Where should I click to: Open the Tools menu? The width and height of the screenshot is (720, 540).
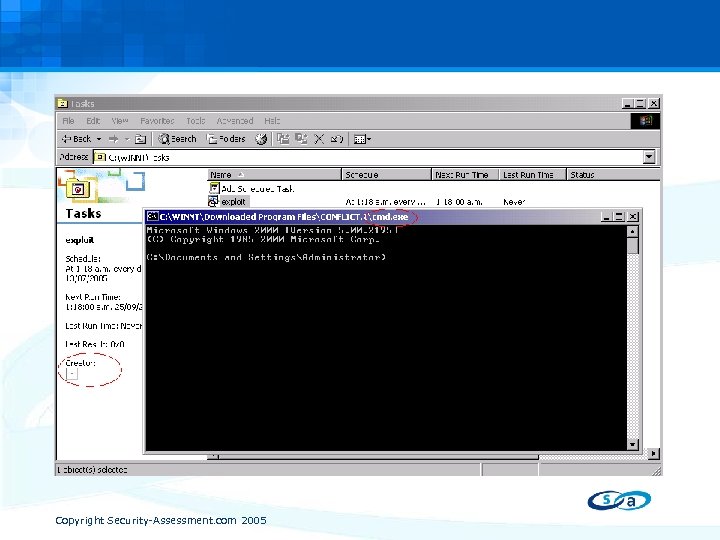(x=196, y=121)
